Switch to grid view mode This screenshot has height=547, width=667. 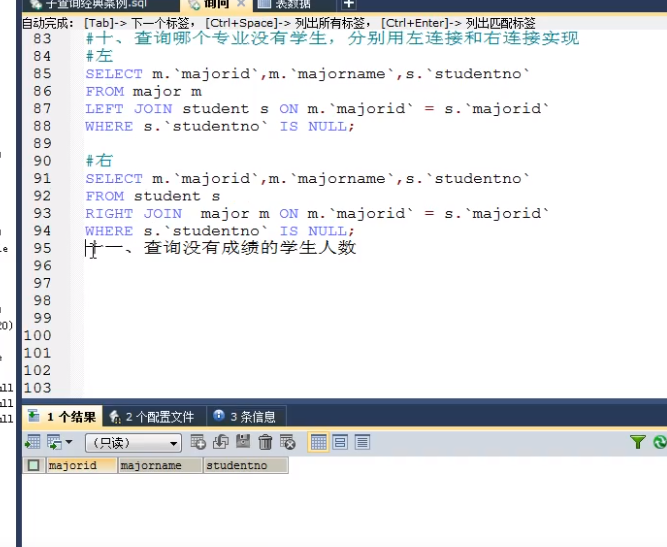click(x=318, y=442)
